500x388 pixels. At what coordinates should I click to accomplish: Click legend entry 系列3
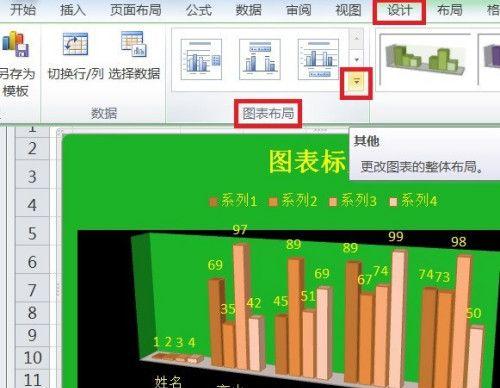coord(358,200)
